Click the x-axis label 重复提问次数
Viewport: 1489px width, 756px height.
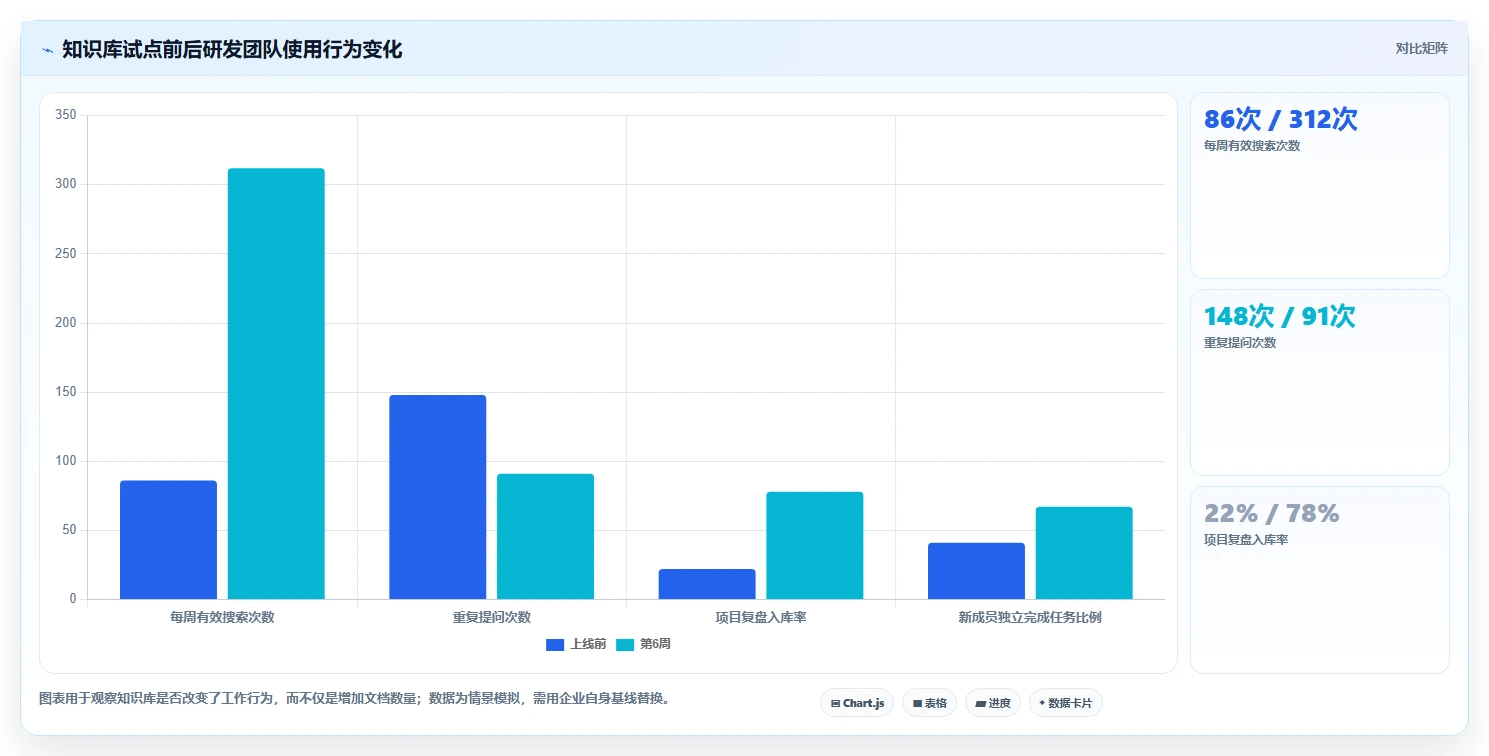(491, 617)
